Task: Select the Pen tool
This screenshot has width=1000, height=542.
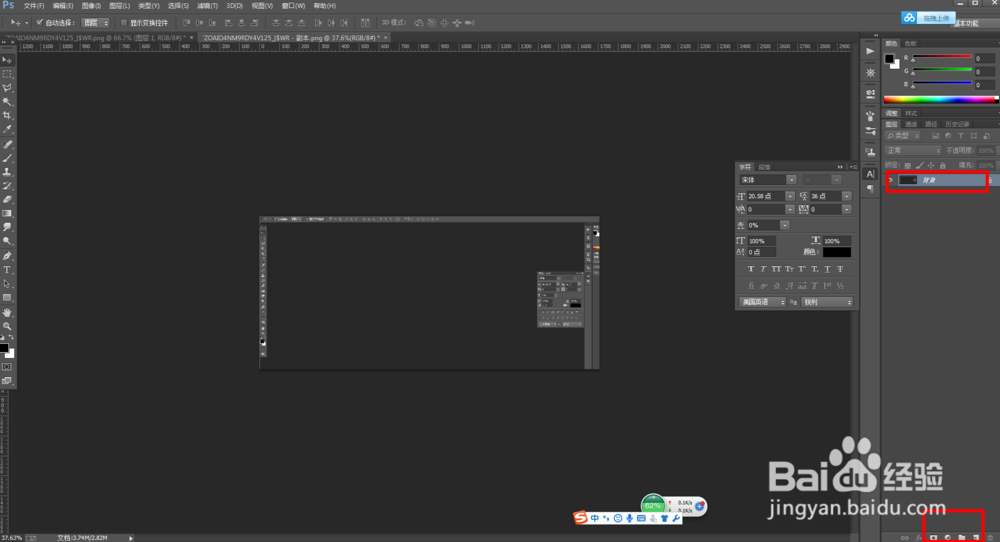Action: tap(7, 256)
